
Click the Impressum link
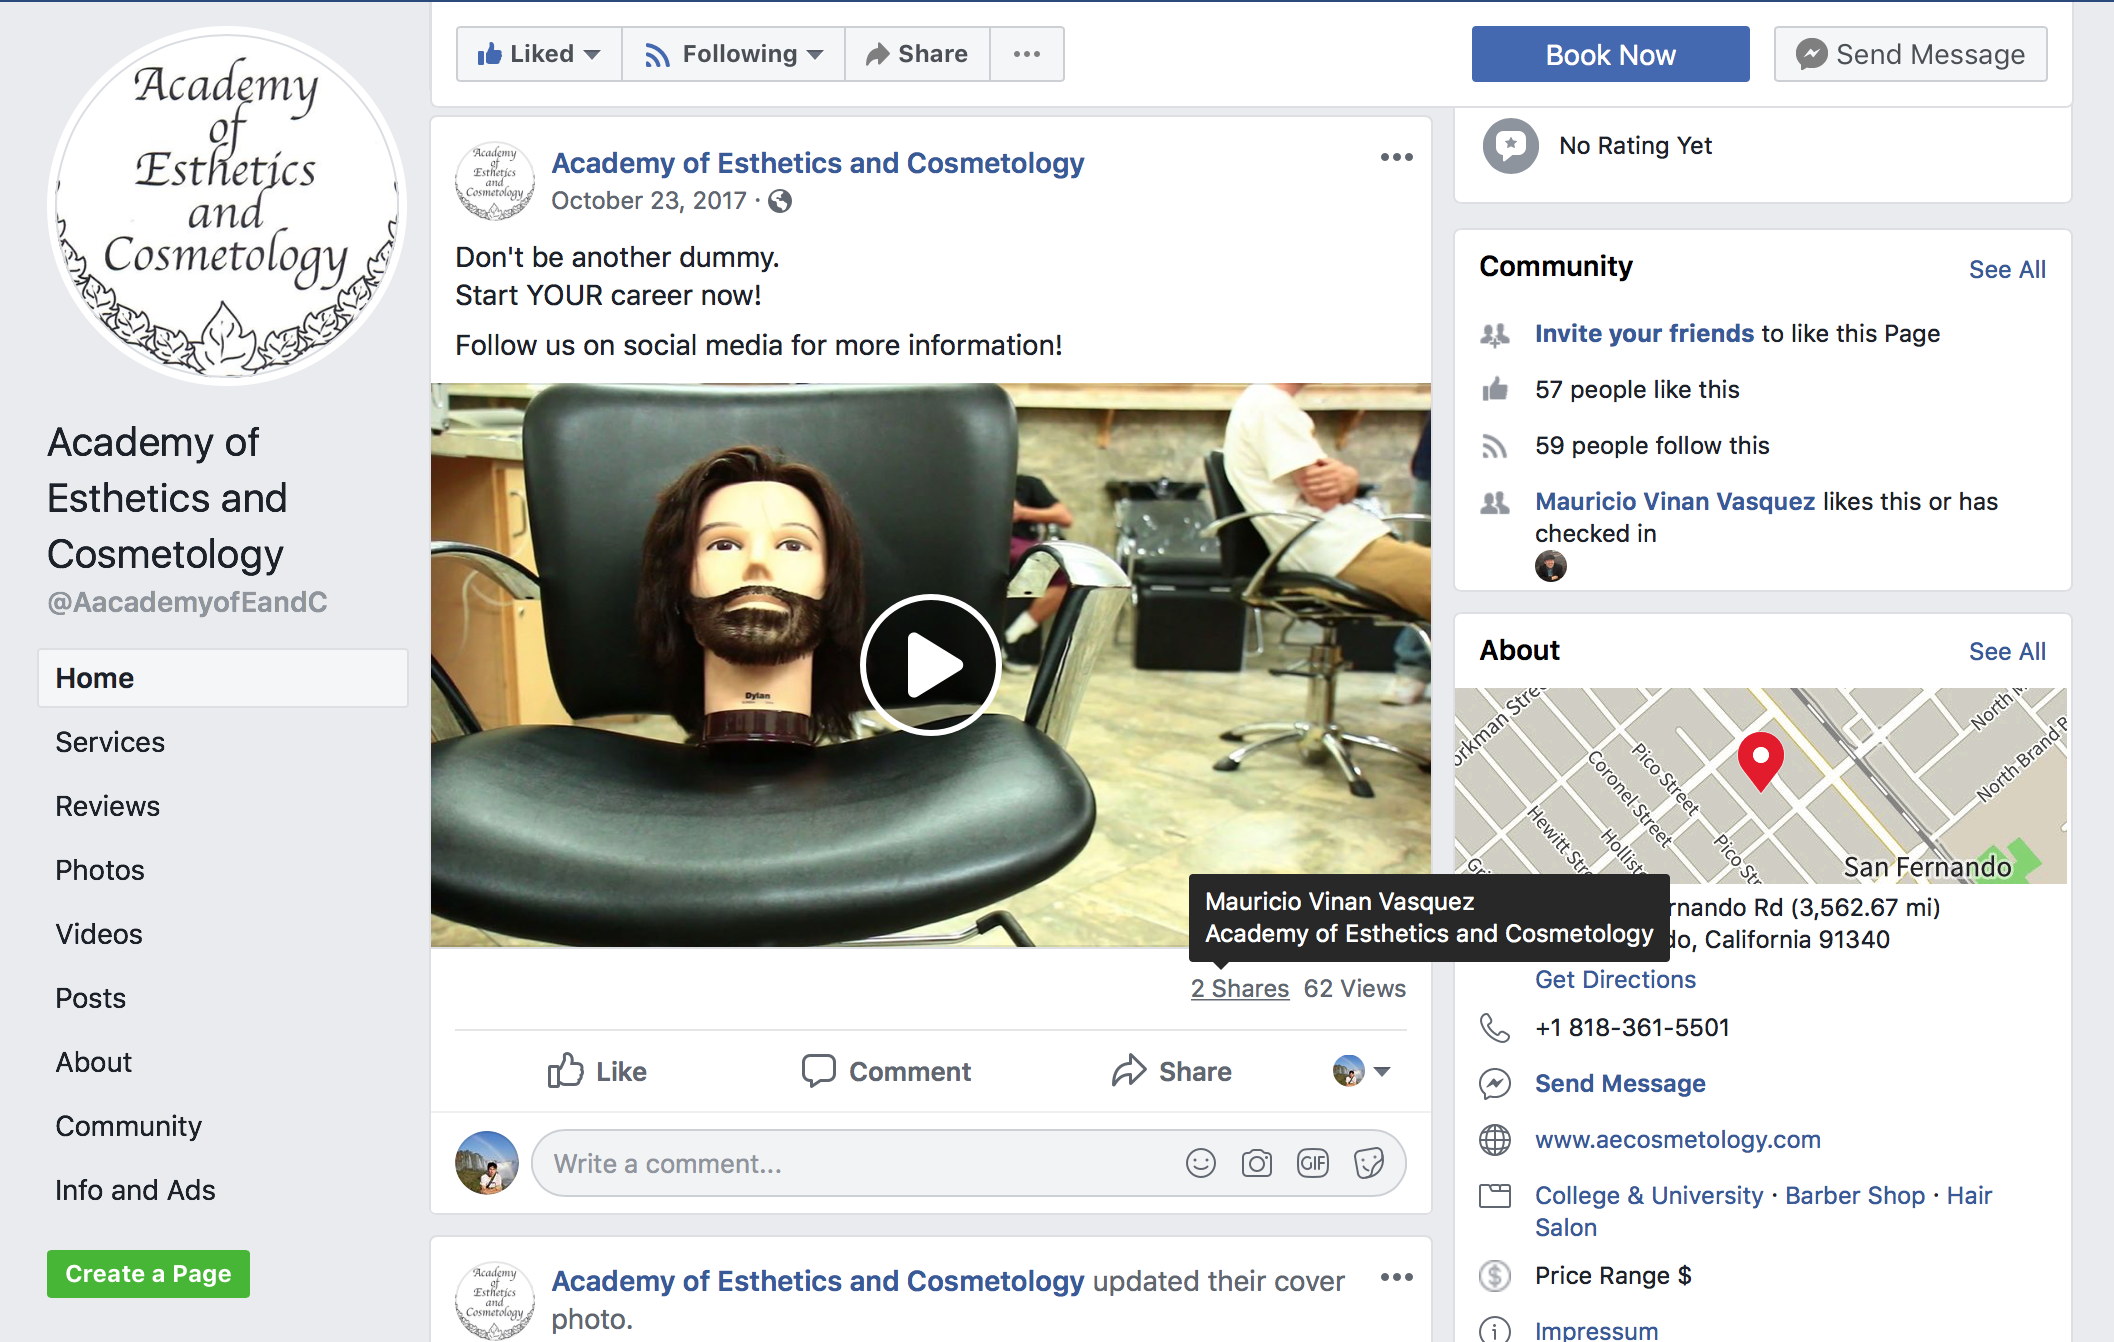(1596, 1330)
